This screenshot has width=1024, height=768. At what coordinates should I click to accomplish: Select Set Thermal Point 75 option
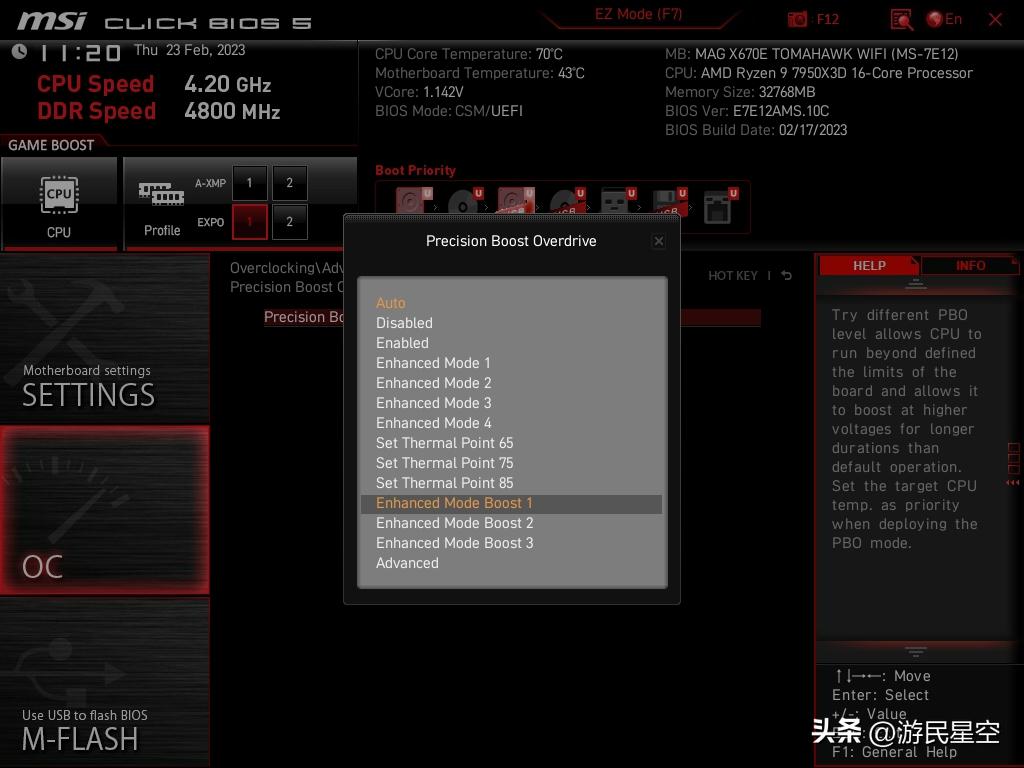(x=444, y=462)
